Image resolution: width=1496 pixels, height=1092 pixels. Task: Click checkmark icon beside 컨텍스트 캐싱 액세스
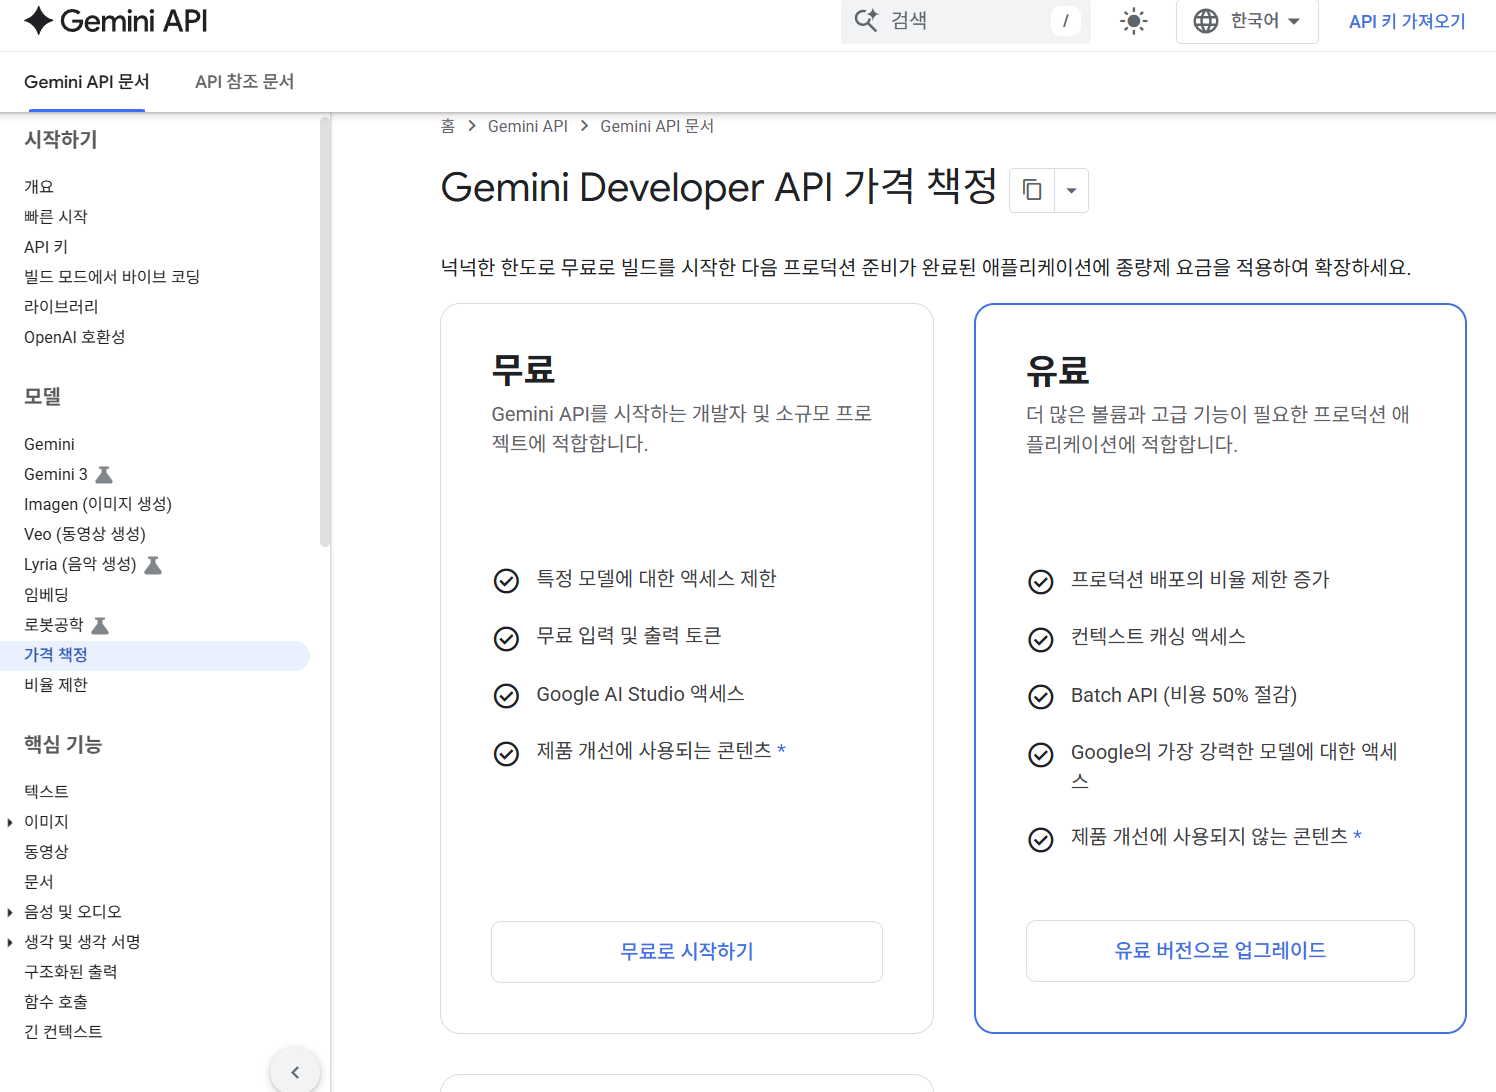(x=1041, y=639)
